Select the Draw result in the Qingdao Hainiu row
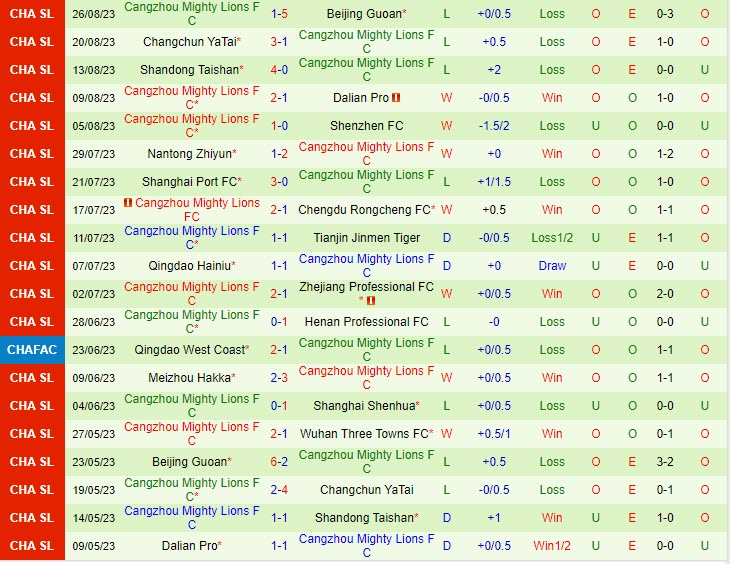Screen dimensions: 730x564 552,266
